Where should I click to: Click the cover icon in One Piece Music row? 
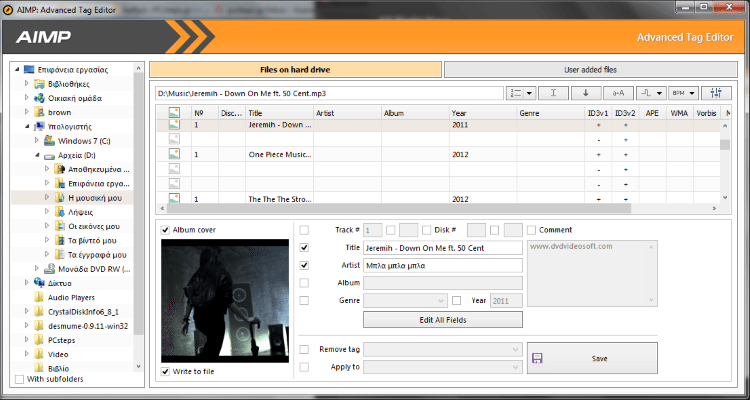coord(174,155)
